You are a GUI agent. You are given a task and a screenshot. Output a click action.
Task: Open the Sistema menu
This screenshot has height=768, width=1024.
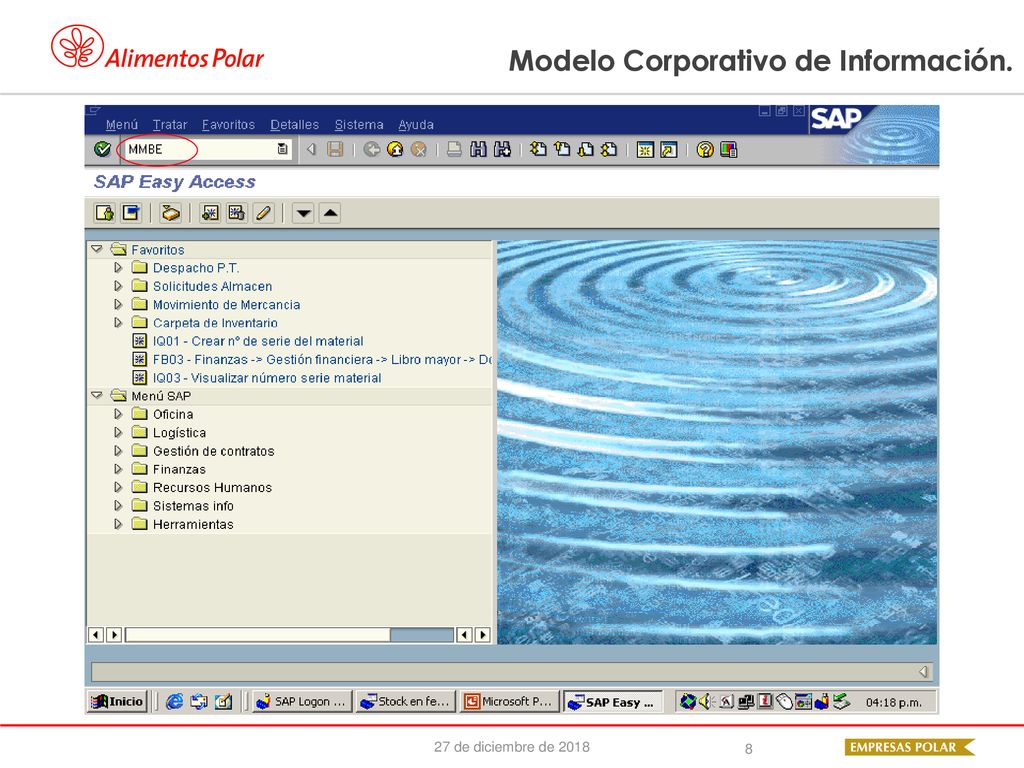pos(359,125)
